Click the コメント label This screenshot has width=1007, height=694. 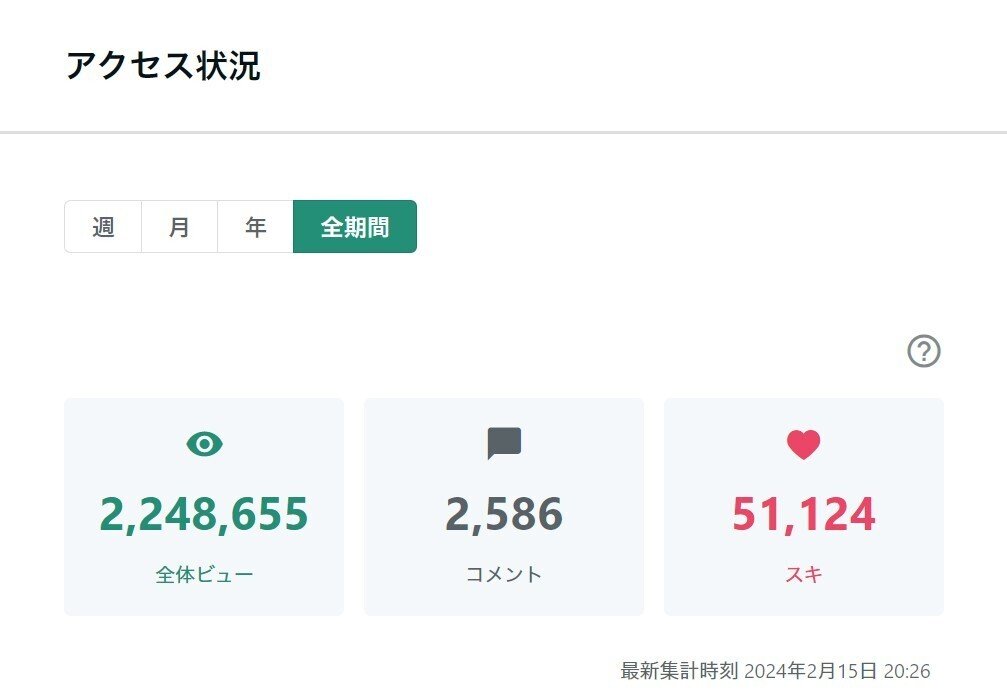coord(504,574)
